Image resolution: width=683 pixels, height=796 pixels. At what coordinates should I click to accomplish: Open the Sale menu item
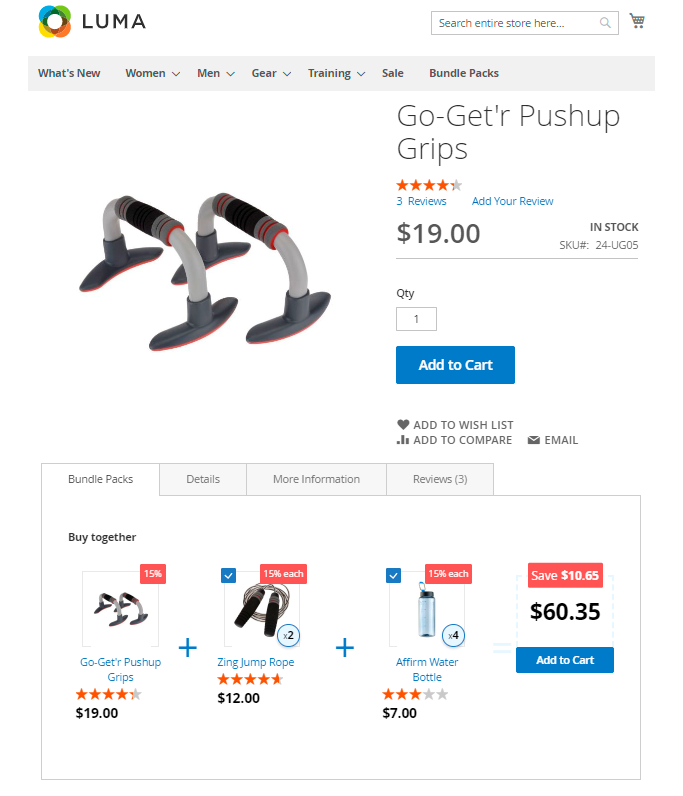pos(393,73)
